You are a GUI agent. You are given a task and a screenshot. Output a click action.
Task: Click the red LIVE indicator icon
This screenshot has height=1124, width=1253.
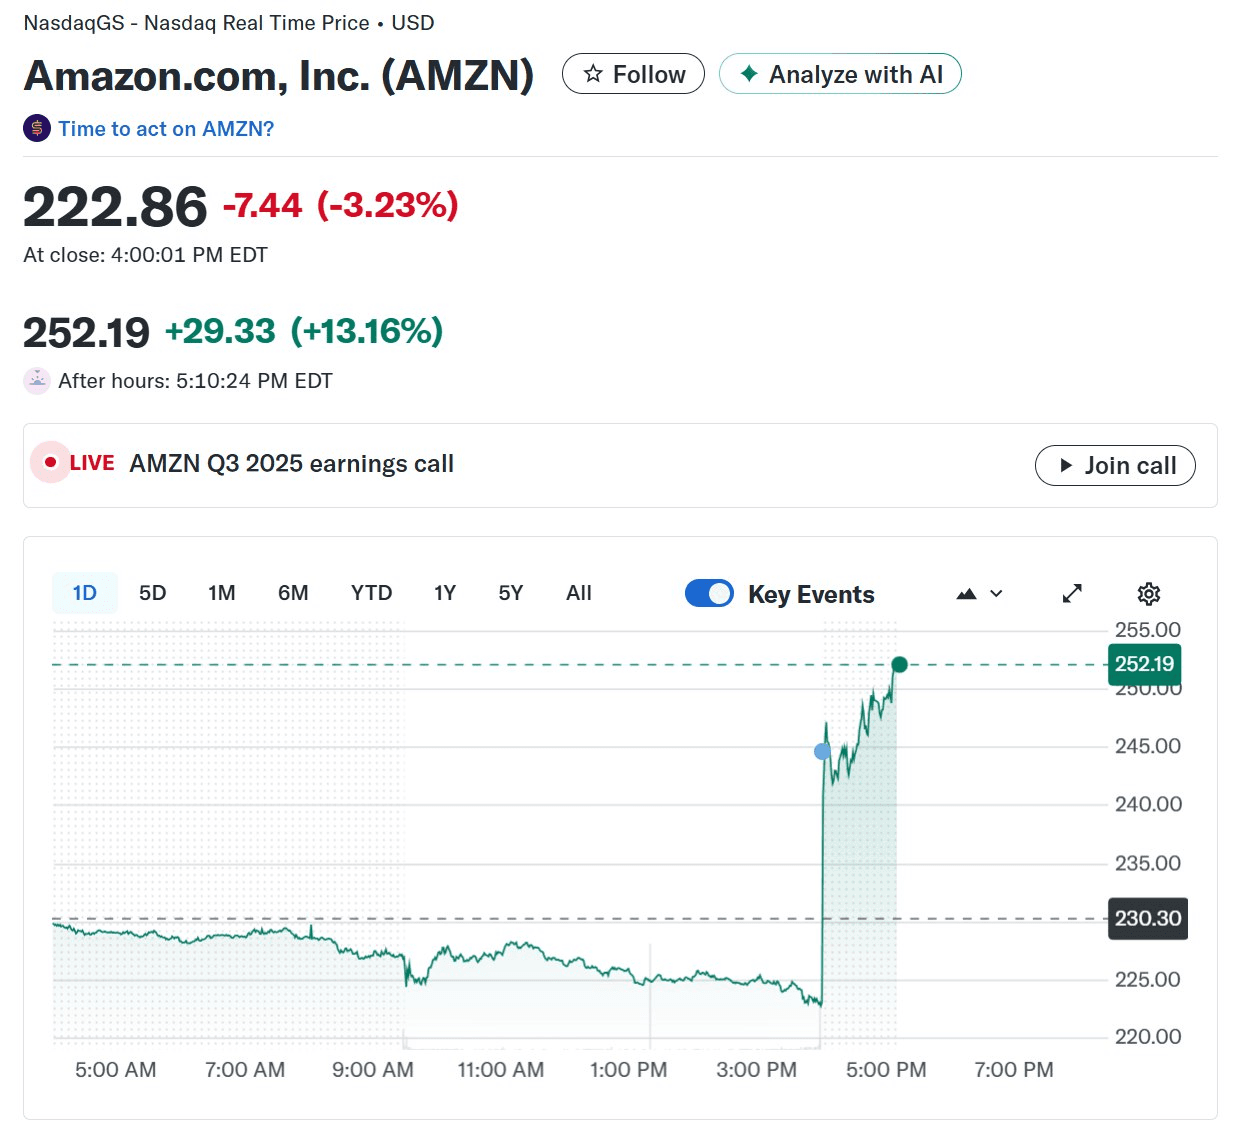(x=50, y=463)
